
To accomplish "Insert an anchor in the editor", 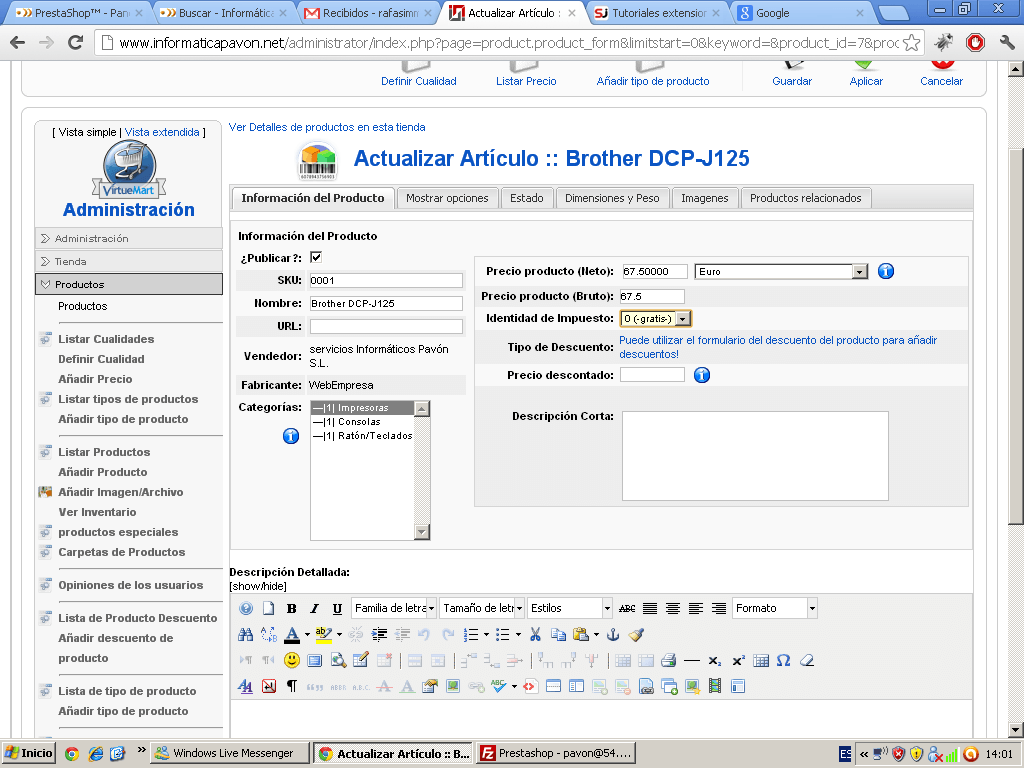I will pos(613,634).
